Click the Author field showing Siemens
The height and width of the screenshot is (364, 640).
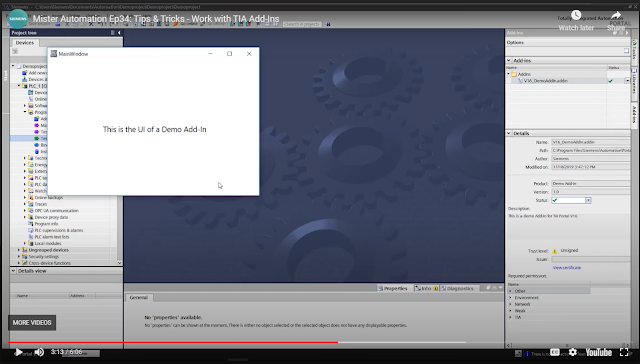tap(591, 158)
